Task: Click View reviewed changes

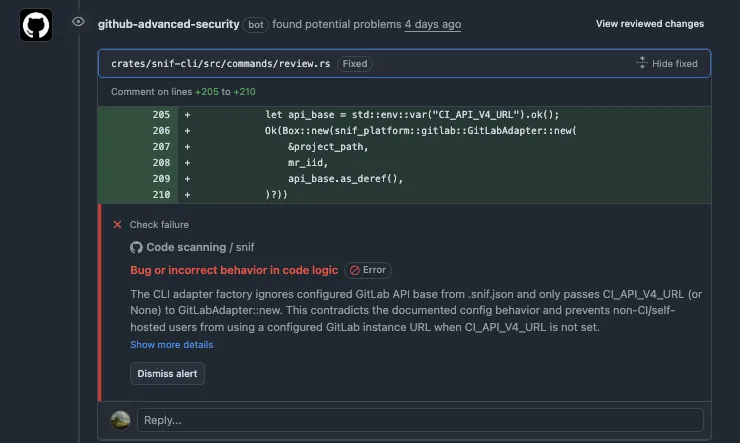Action: click(649, 24)
